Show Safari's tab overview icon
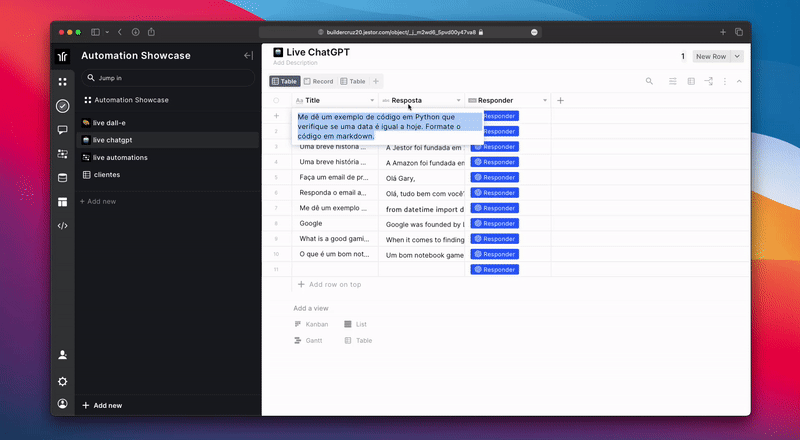This screenshot has width=800, height=440. (739, 32)
